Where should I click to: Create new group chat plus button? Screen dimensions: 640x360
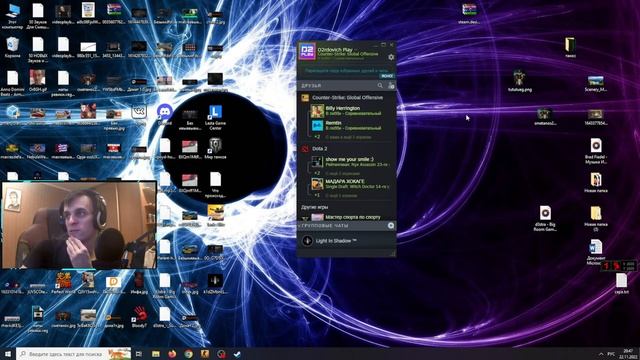pyautogui.click(x=391, y=225)
